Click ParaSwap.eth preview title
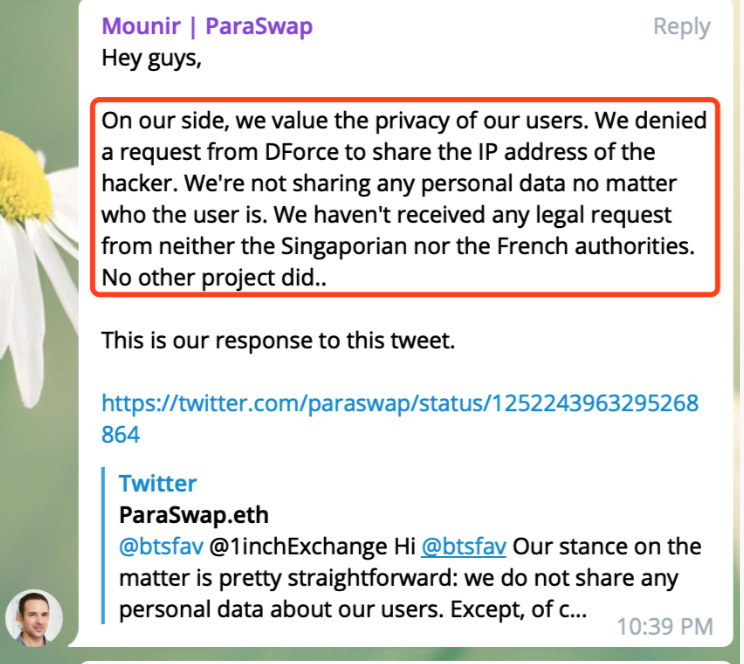 [x=194, y=515]
